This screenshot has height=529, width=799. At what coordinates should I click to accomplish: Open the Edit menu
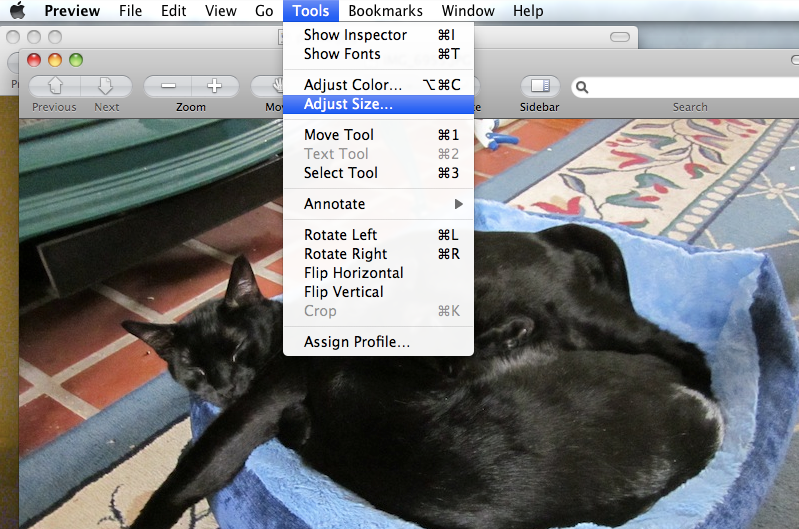pos(173,11)
